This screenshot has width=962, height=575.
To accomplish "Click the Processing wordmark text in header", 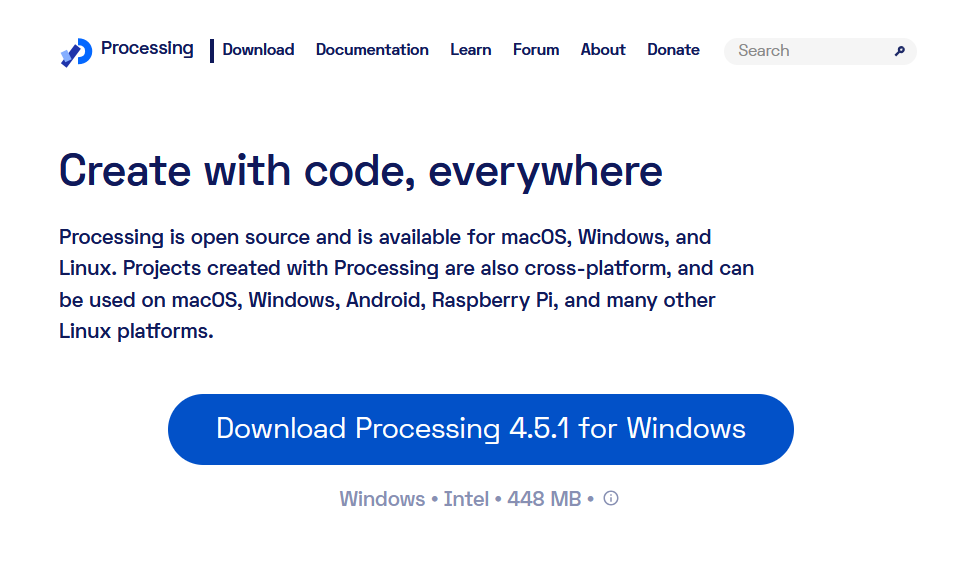I will pyautogui.click(x=147, y=49).
